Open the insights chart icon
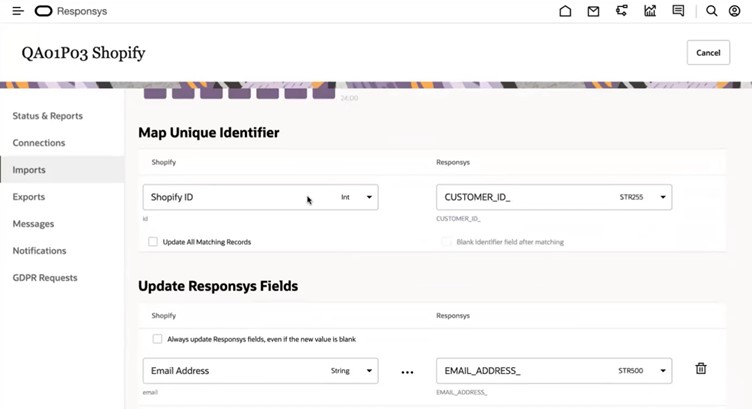The image size is (752, 409). click(x=650, y=11)
